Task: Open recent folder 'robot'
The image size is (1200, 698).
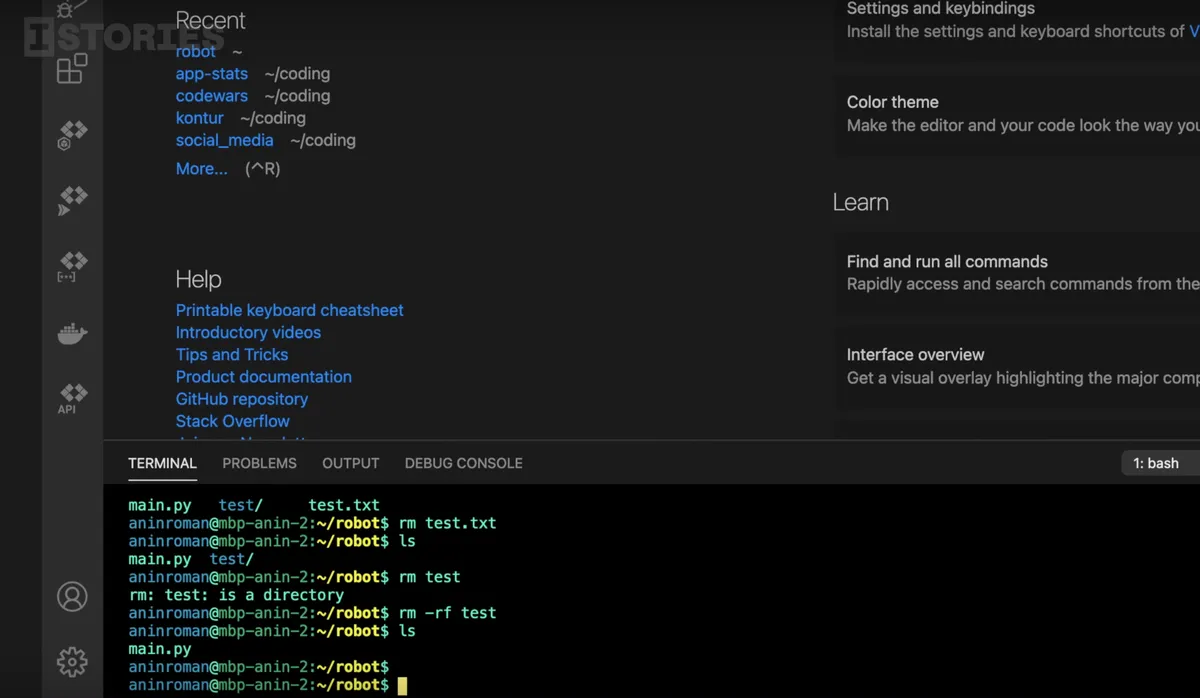Action: (x=196, y=51)
